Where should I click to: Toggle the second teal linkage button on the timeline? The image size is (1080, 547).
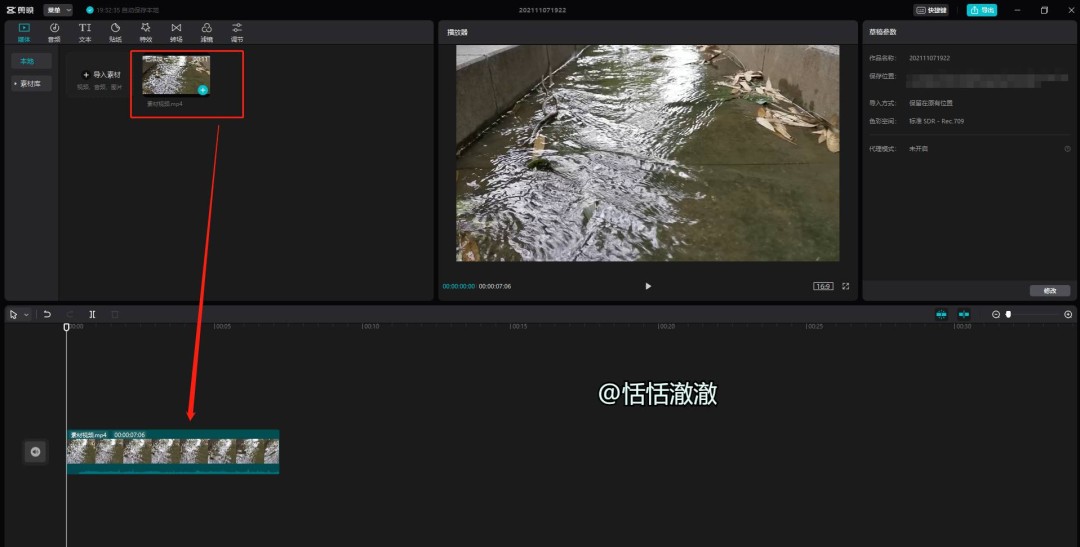[x=964, y=314]
